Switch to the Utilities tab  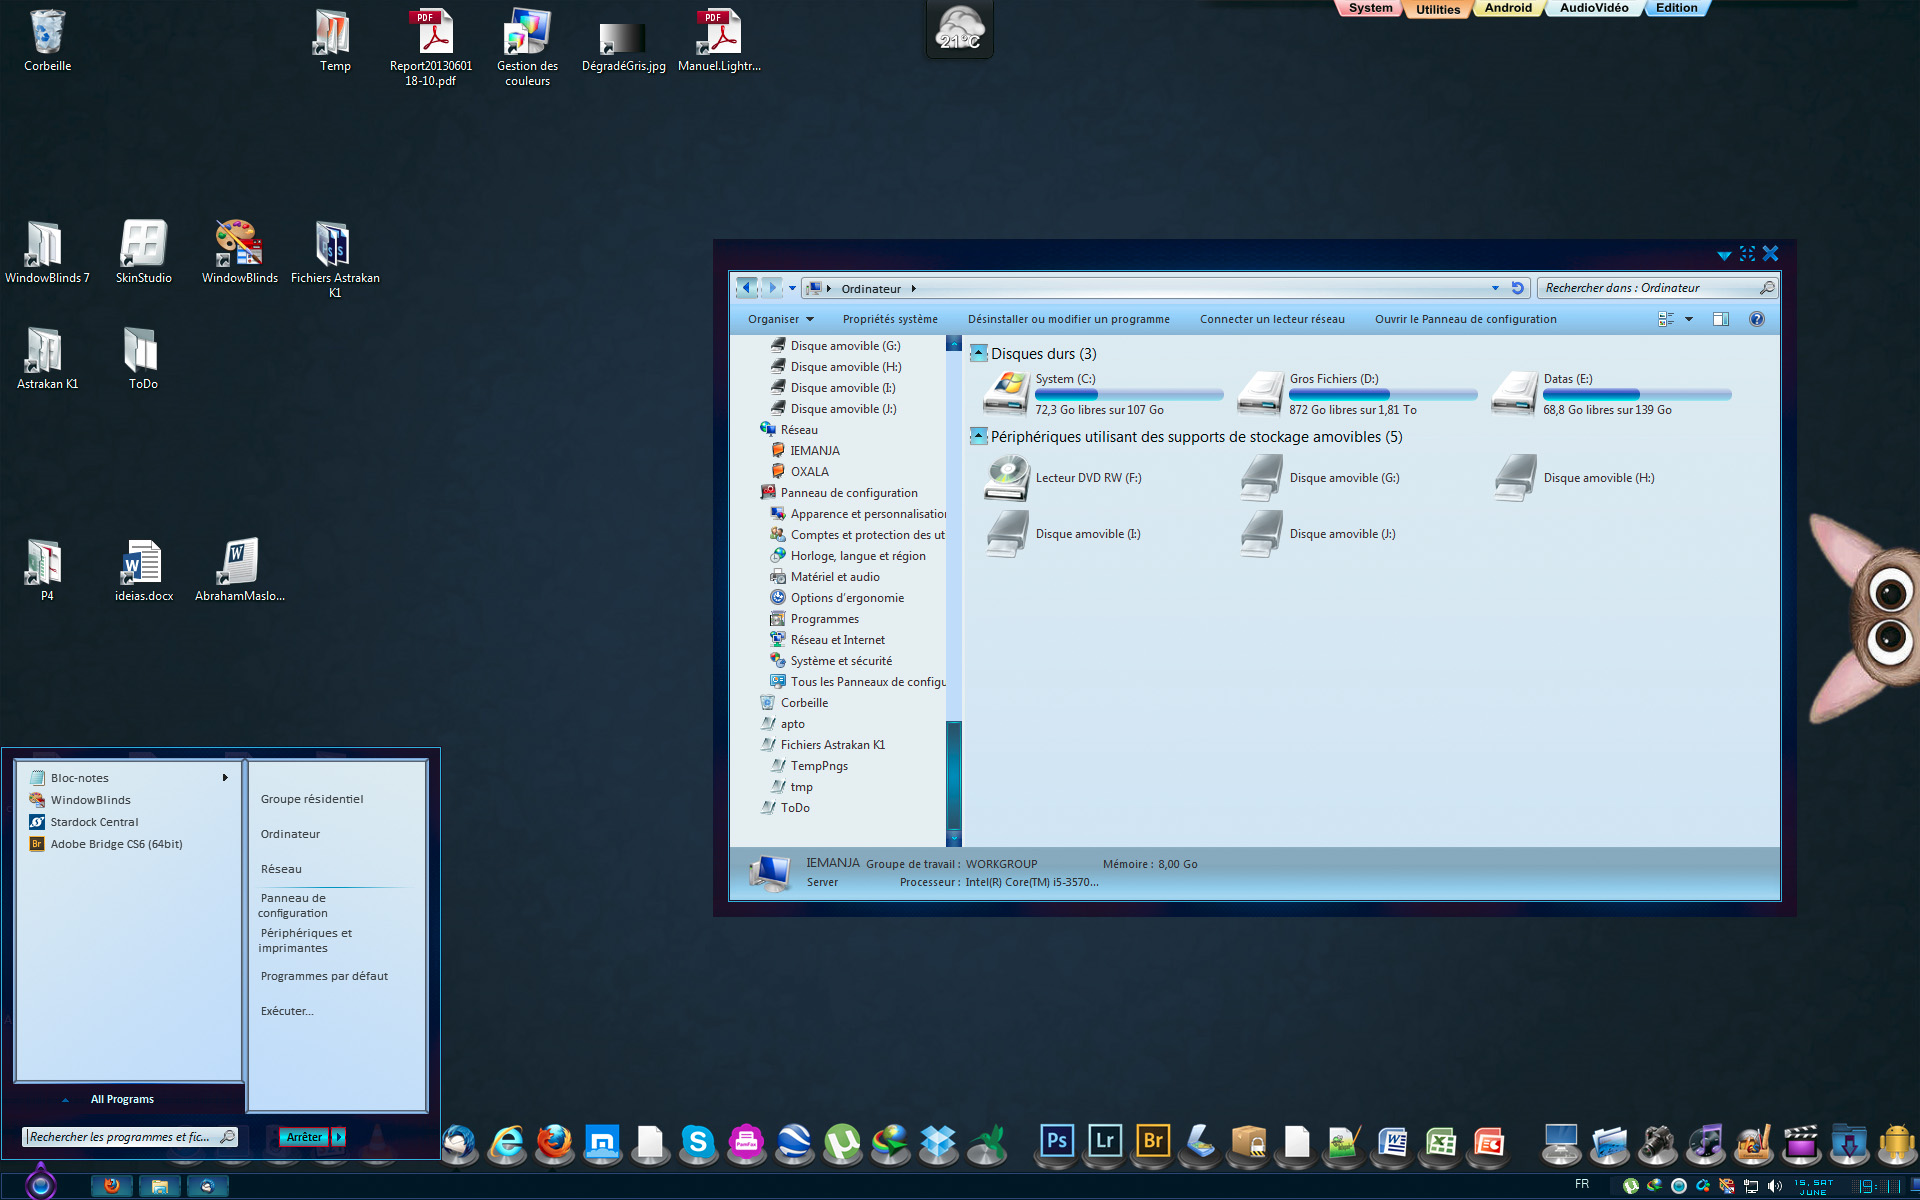point(1438,9)
